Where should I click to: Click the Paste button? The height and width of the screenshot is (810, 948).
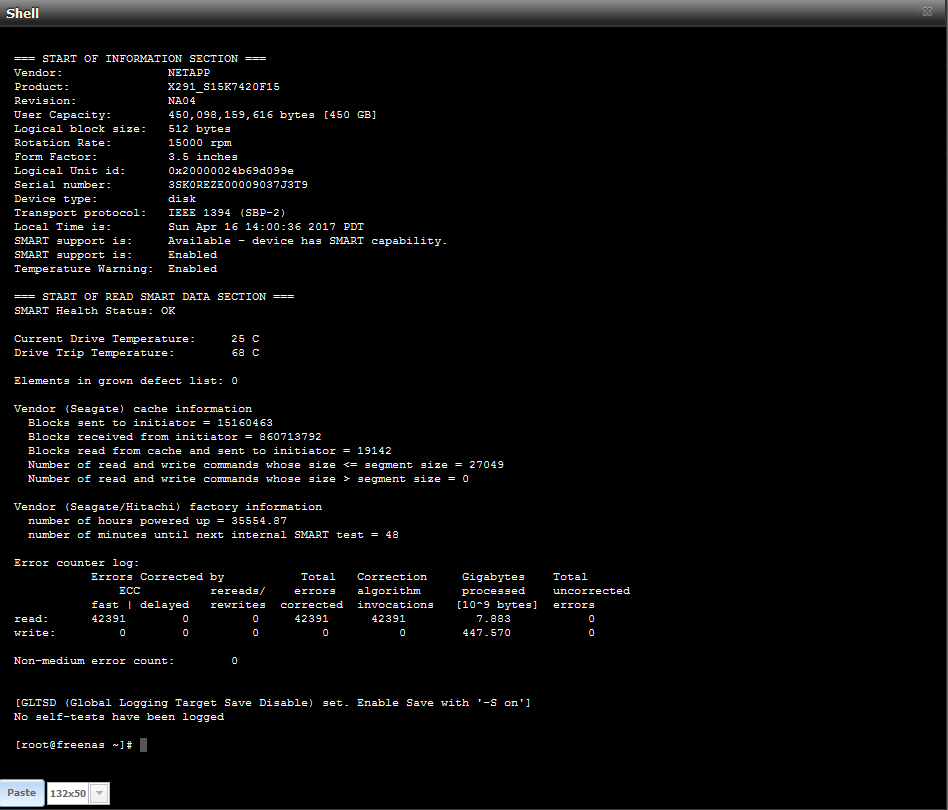click(x=22, y=792)
